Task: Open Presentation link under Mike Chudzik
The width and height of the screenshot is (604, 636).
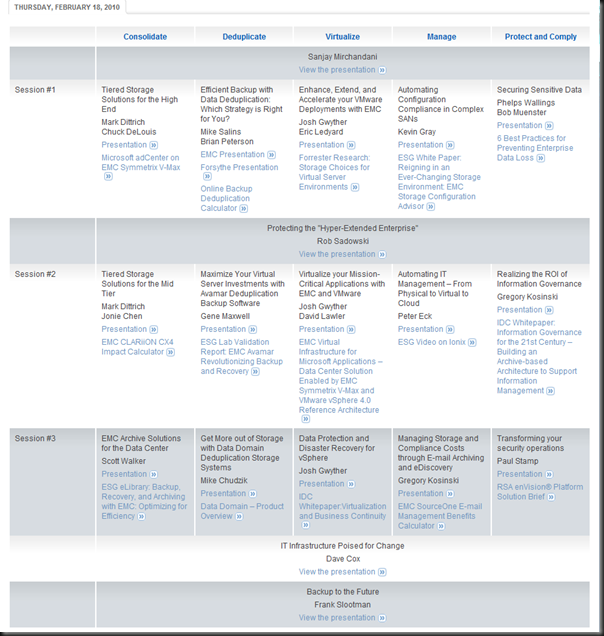Action: point(223,493)
